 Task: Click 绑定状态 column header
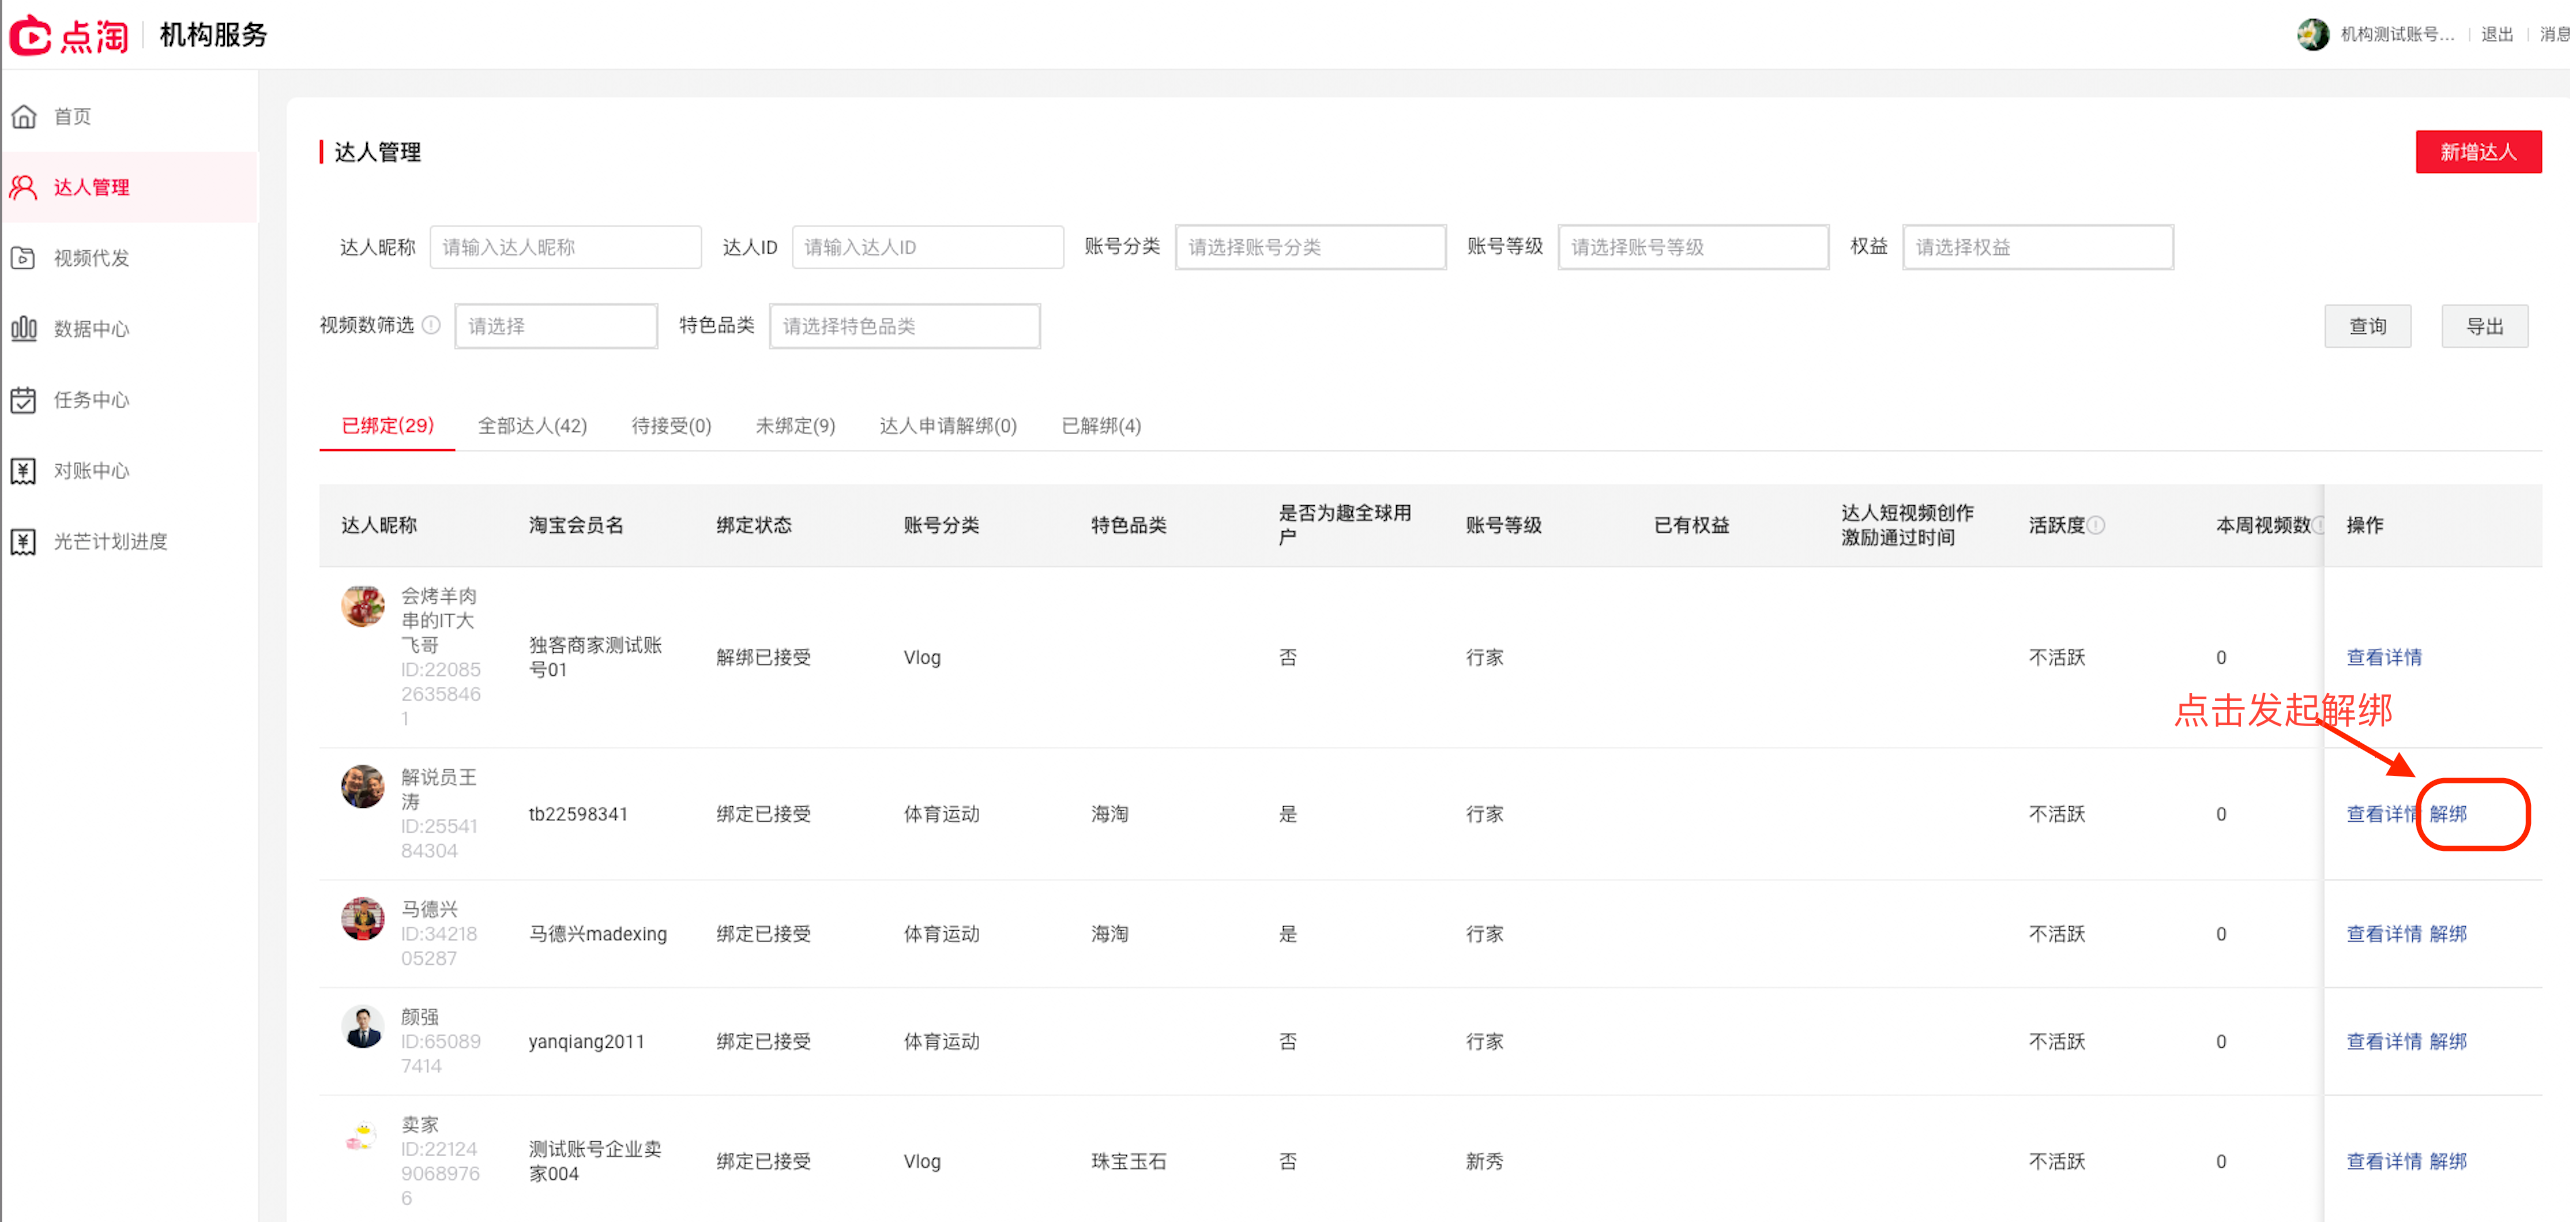point(754,526)
